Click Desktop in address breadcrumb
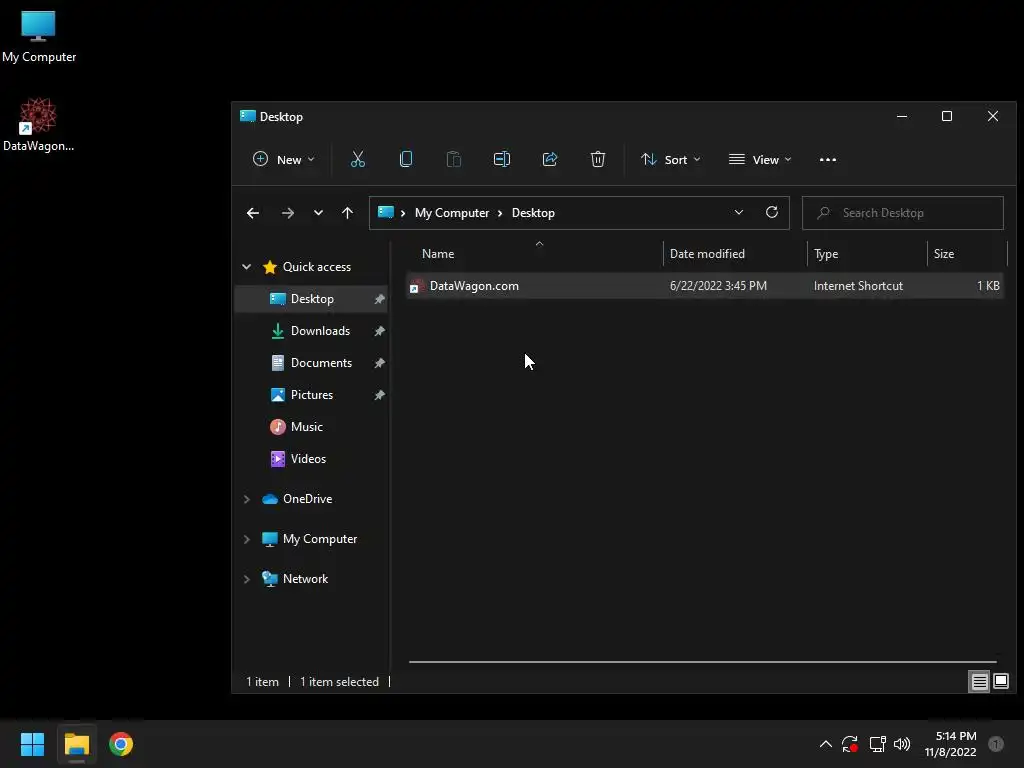This screenshot has height=768, width=1024. [x=533, y=213]
